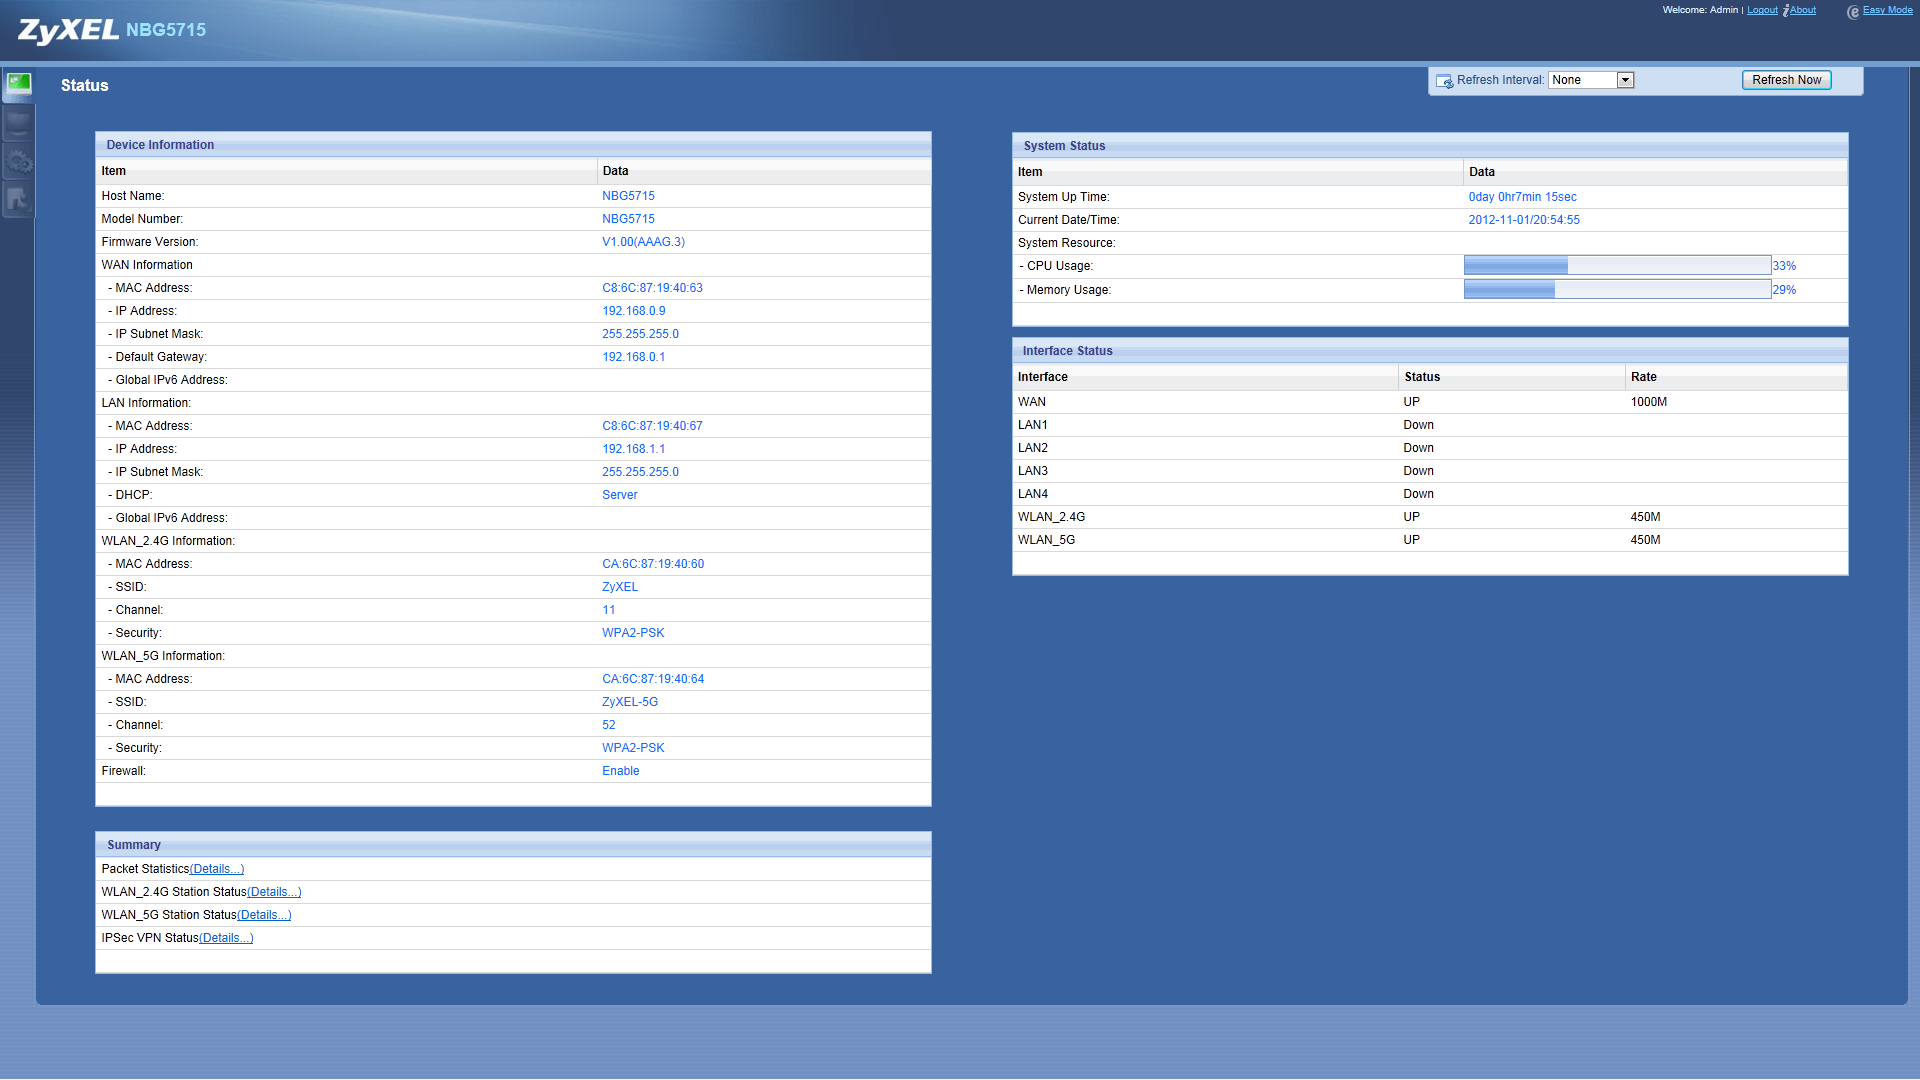This screenshot has height=1080, width=1920.
Task: Click the System Status panel header
Action: [x=1430, y=146]
